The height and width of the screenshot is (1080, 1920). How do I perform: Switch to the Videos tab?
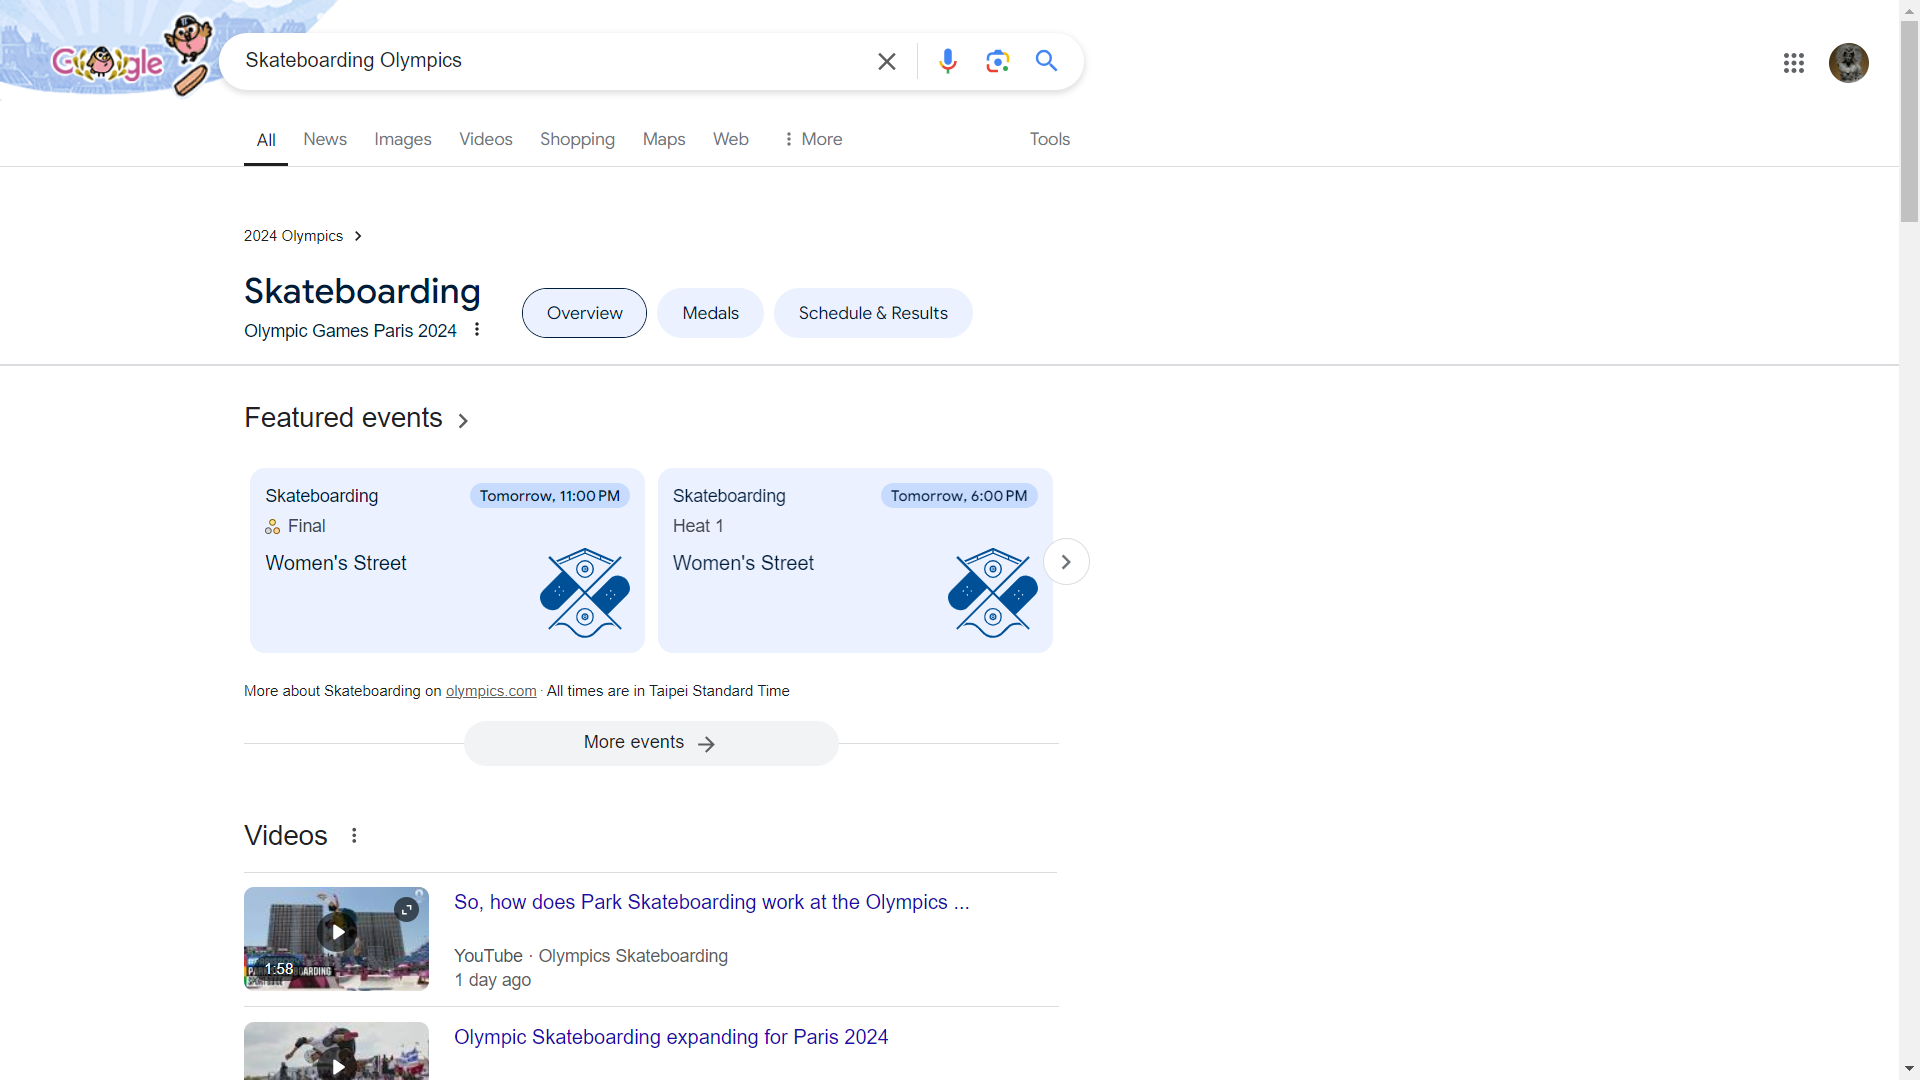(486, 139)
